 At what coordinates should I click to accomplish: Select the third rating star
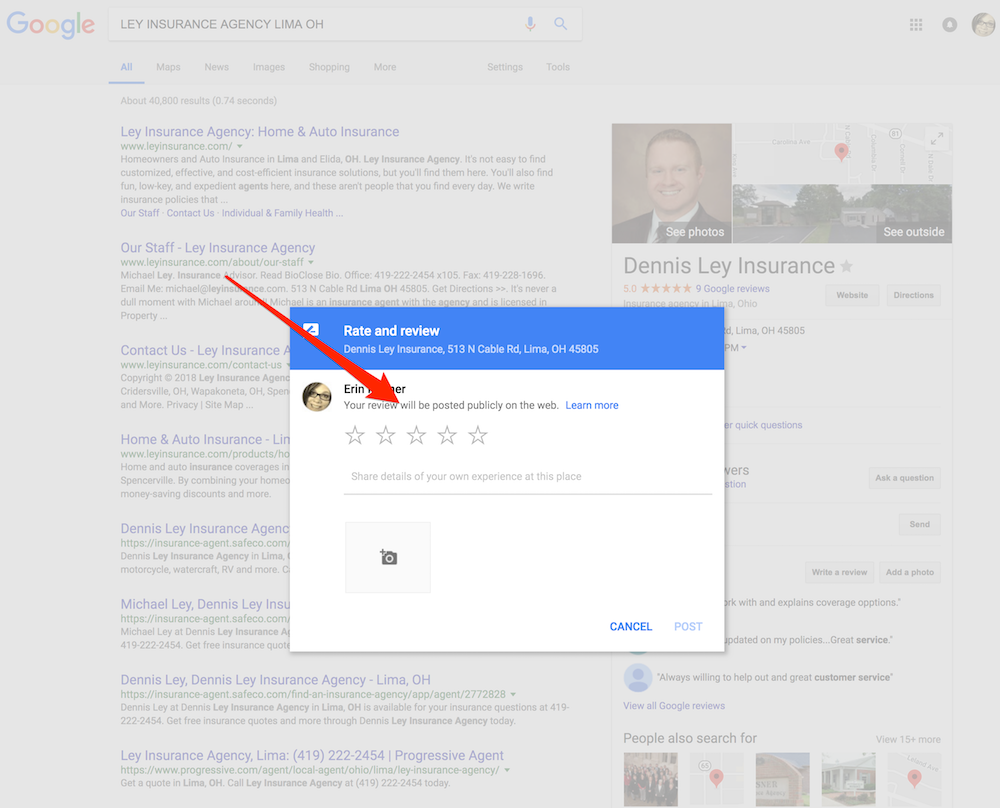click(416, 436)
